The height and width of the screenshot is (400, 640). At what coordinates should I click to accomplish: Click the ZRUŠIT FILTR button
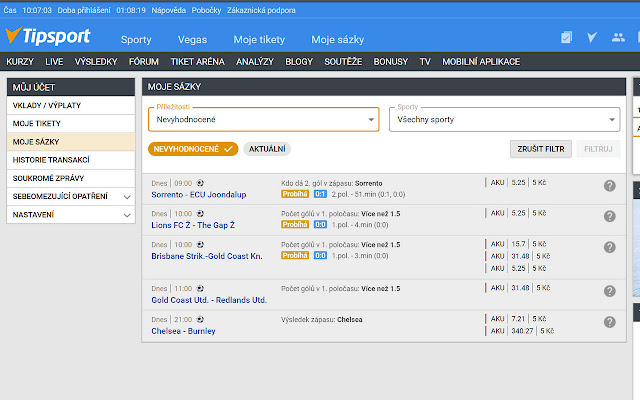click(541, 149)
